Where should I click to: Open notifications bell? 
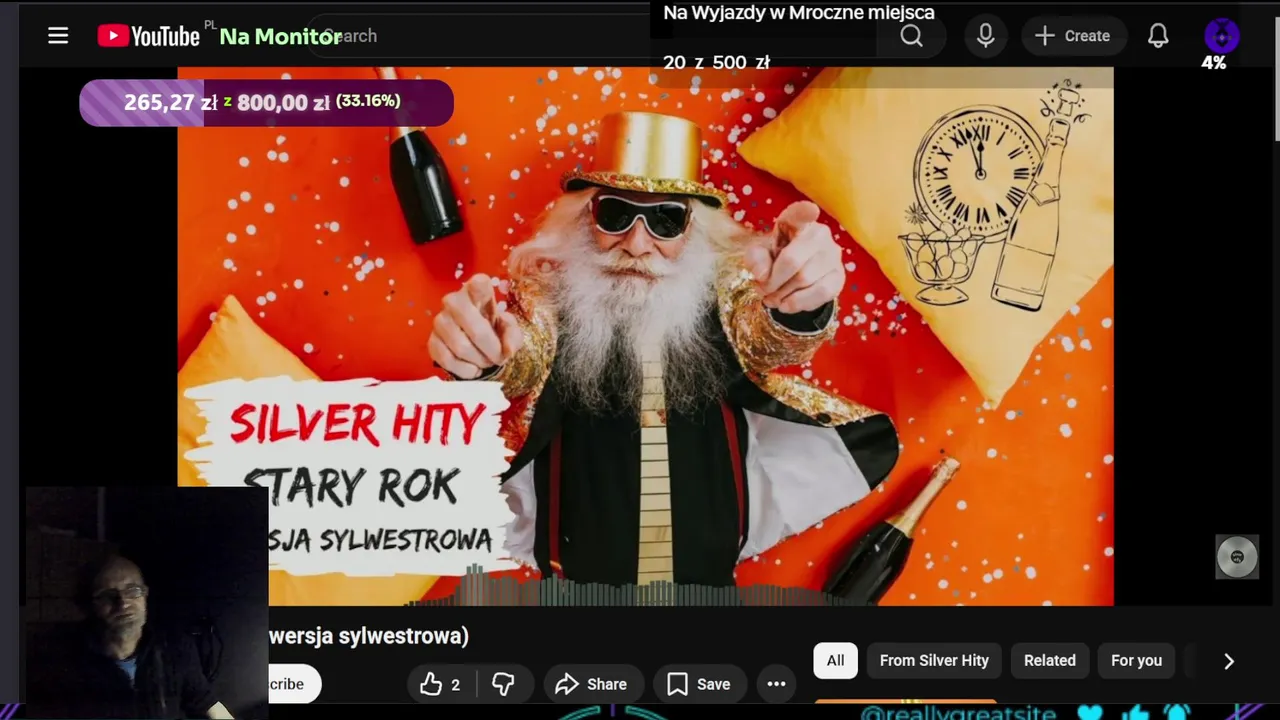pyautogui.click(x=1158, y=36)
